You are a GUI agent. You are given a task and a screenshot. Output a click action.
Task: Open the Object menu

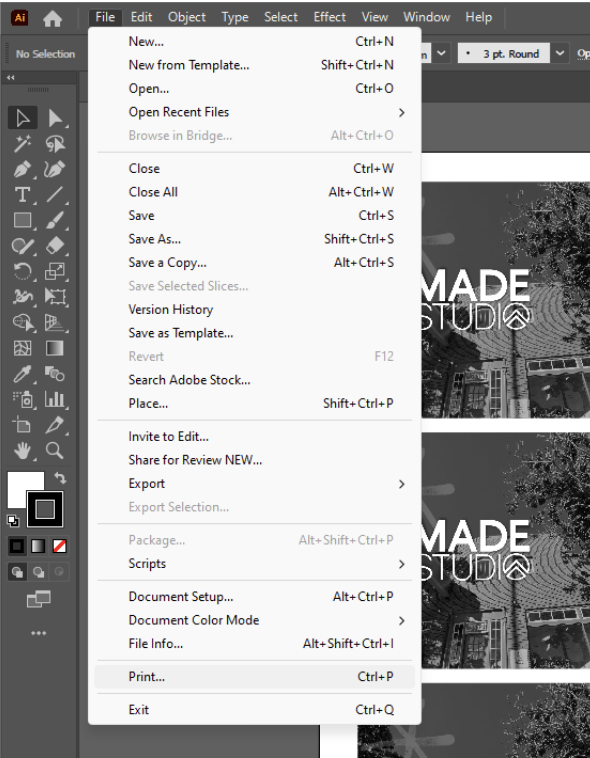pos(187,17)
